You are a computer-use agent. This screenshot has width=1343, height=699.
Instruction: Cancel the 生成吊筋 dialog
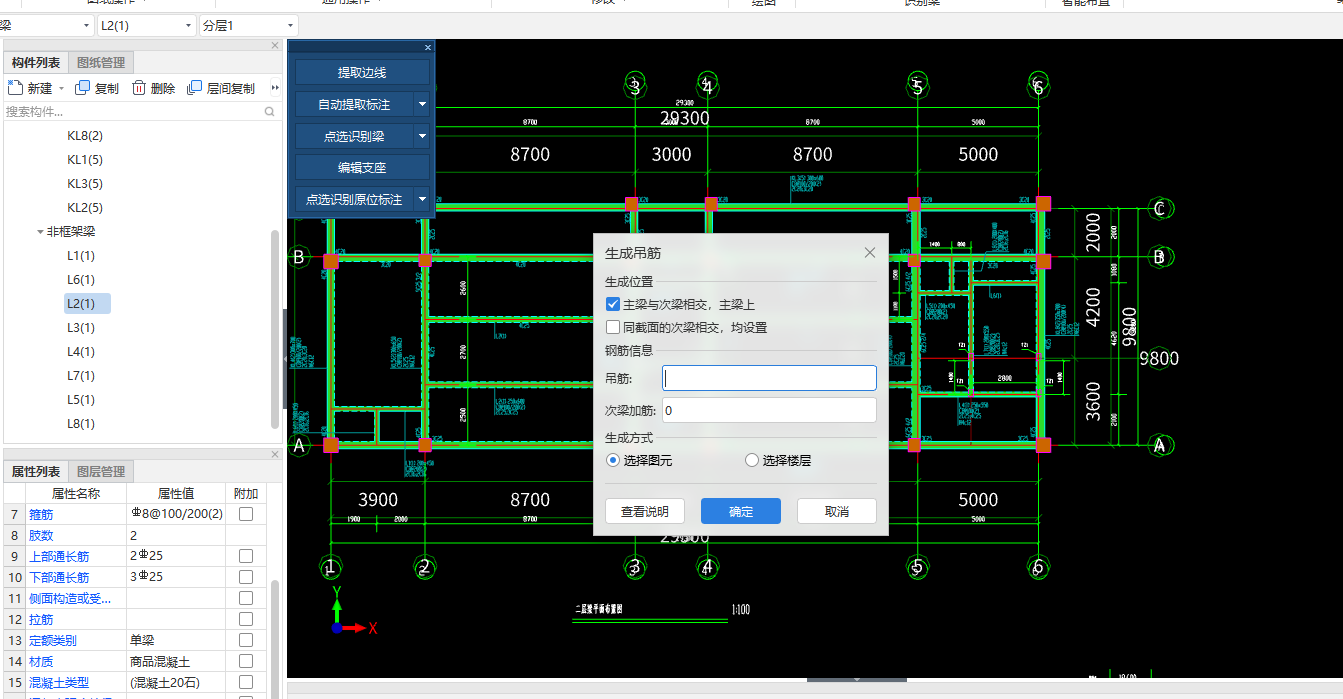coord(837,511)
